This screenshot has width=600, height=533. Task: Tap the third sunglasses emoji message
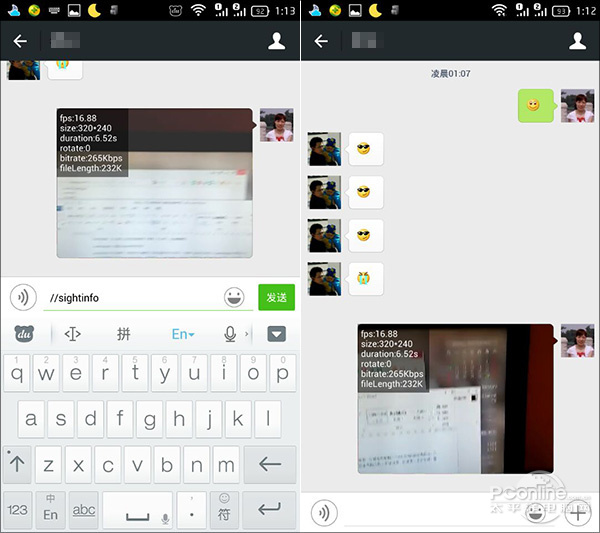click(x=365, y=235)
